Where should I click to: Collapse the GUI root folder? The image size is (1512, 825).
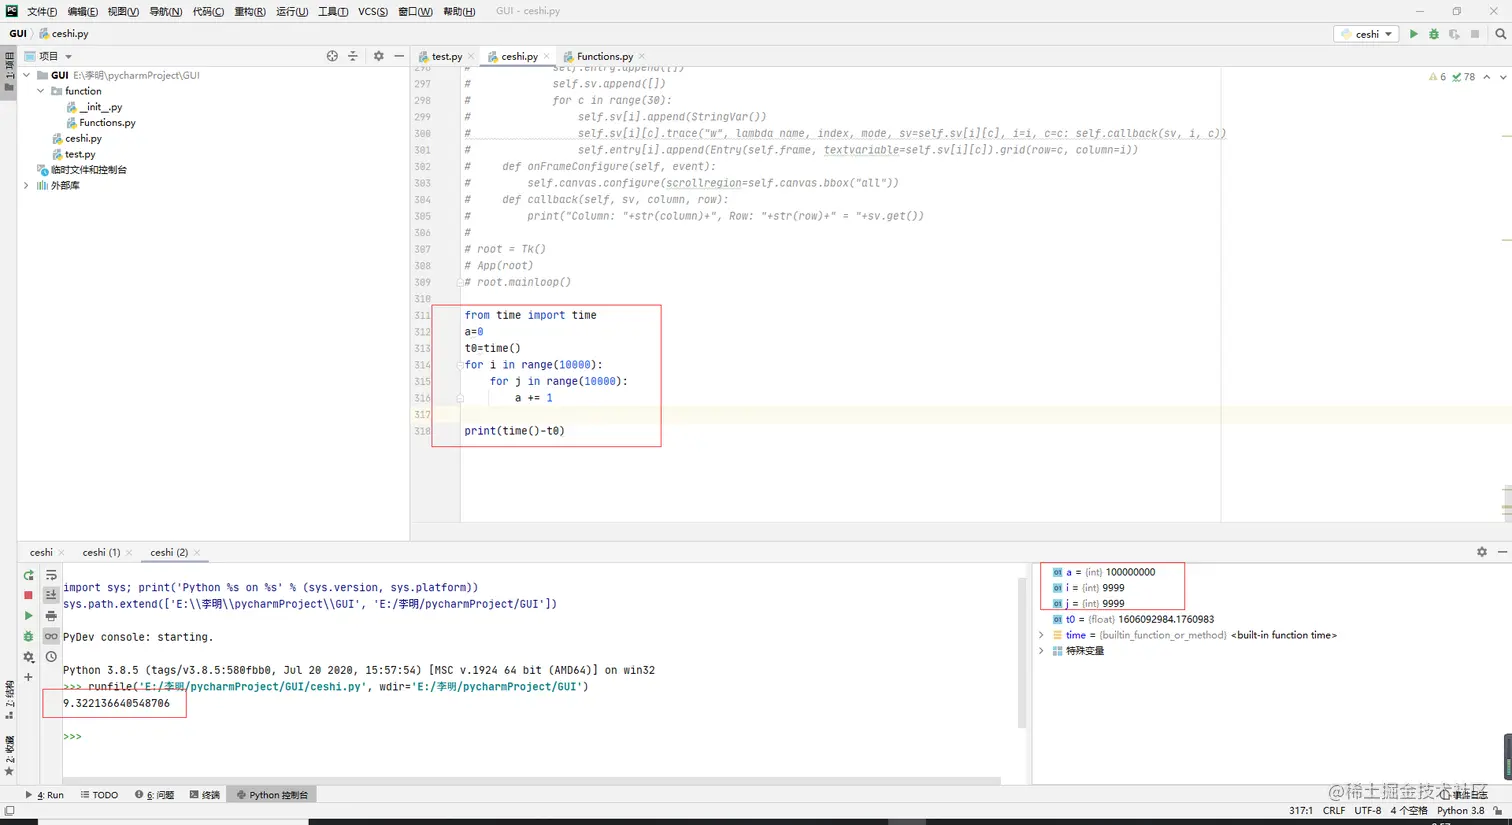click(27, 75)
